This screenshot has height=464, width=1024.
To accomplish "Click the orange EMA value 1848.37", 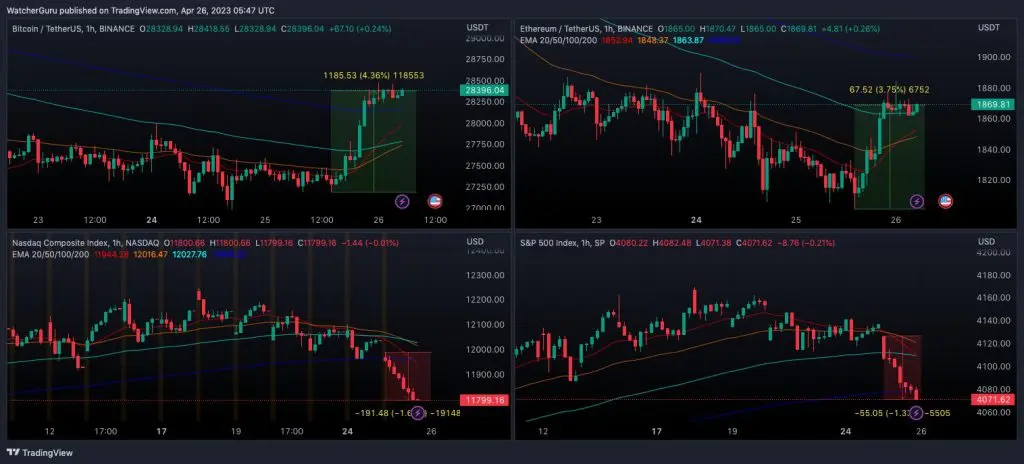I will 650,41.
